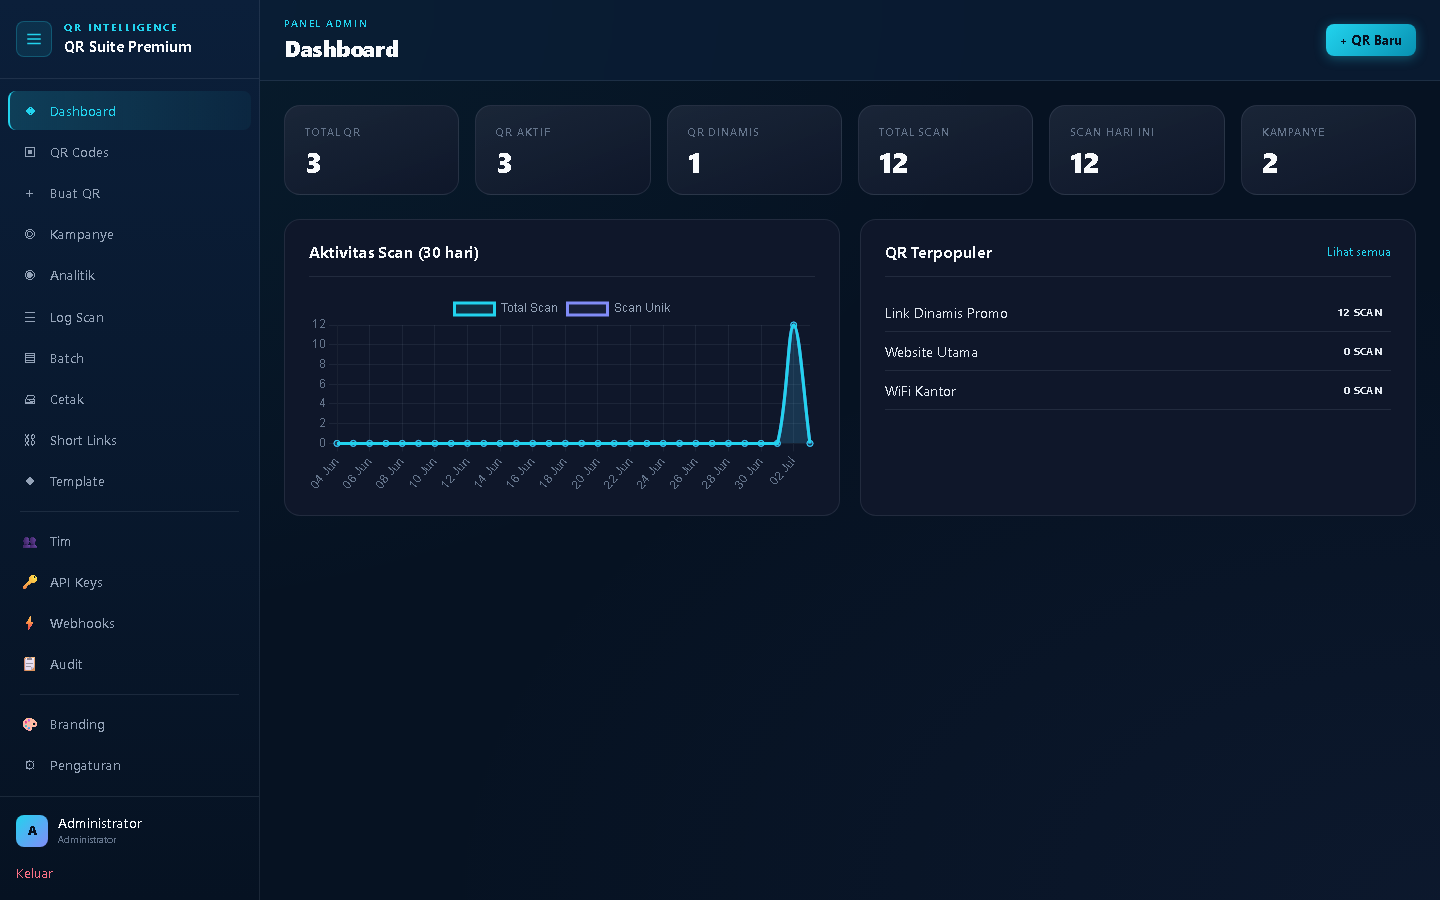1440x900 pixels.
Task: Click the Administrator avatar badge
Action: 32,831
